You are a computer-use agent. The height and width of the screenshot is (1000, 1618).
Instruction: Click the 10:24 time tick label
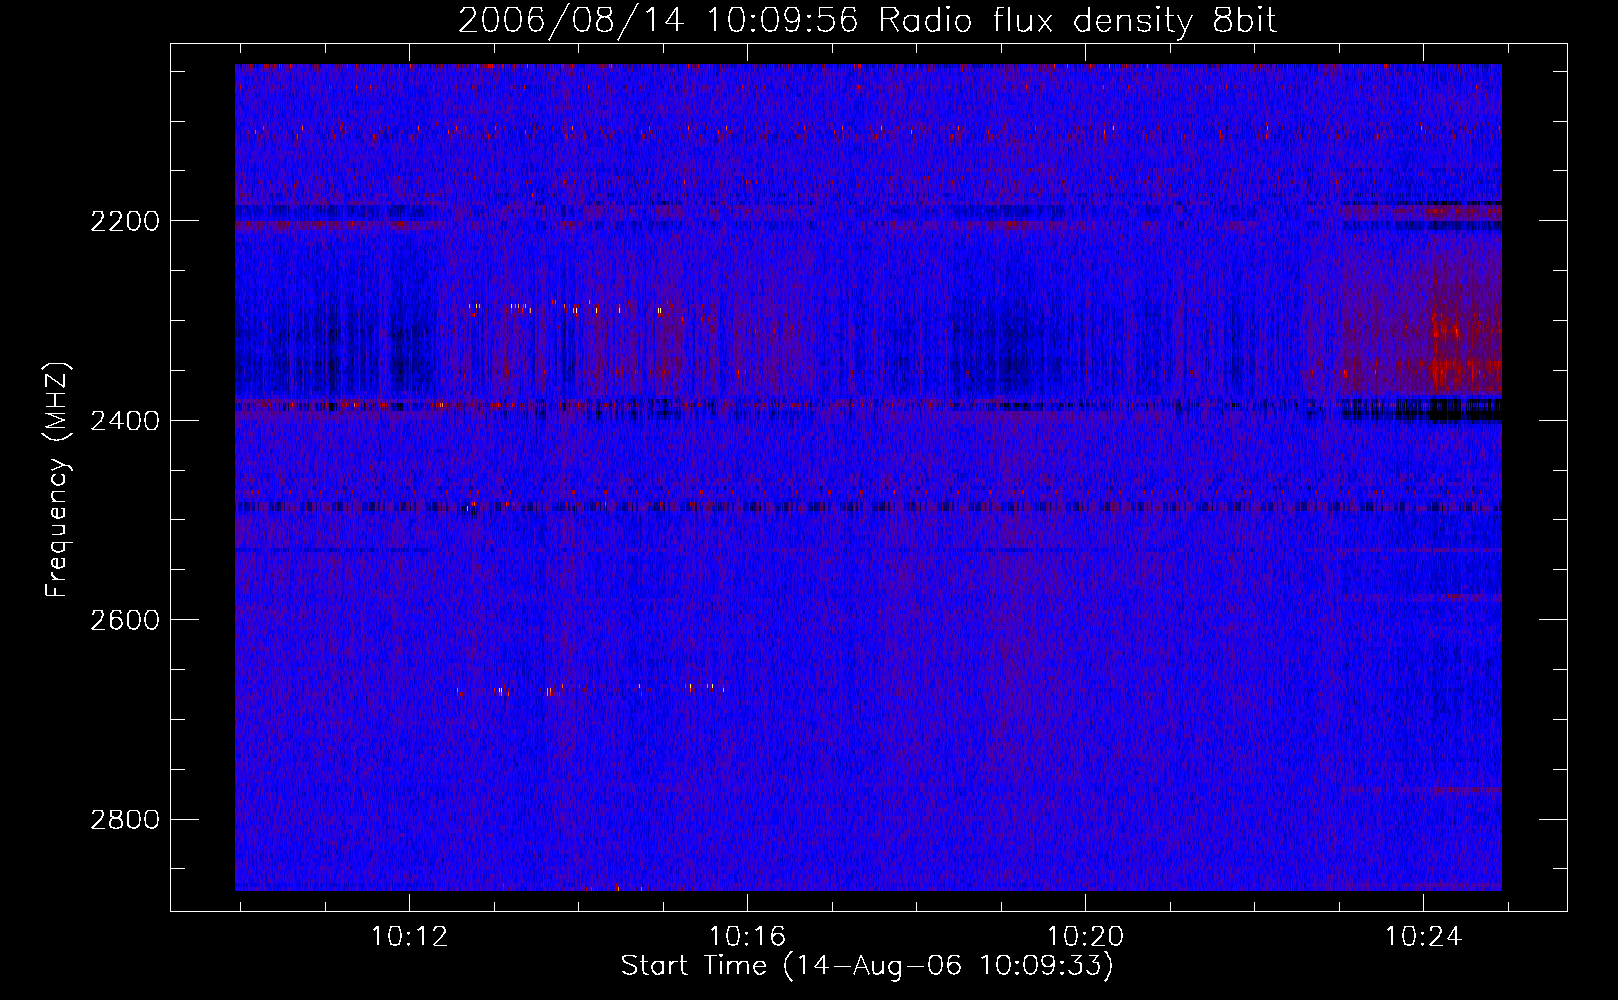coord(1423,937)
